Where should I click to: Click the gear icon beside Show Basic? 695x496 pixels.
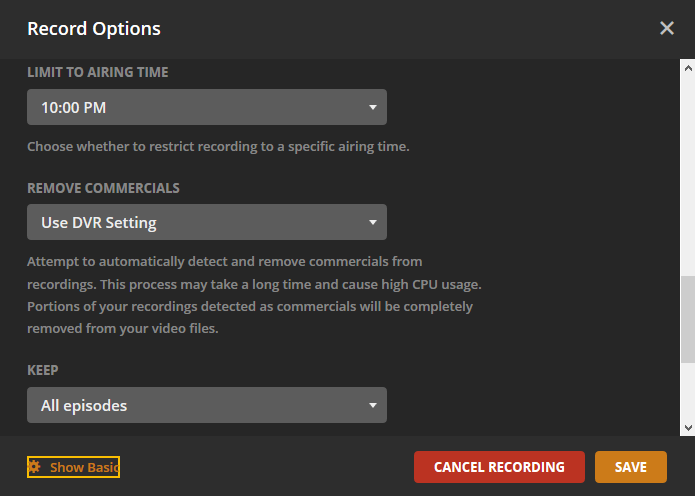tap(34, 467)
